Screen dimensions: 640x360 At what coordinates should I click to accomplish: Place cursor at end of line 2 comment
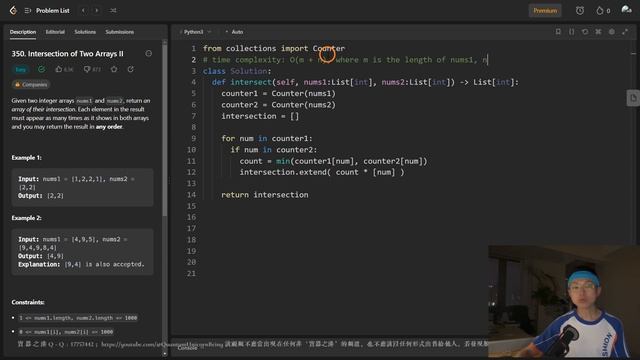coord(488,60)
